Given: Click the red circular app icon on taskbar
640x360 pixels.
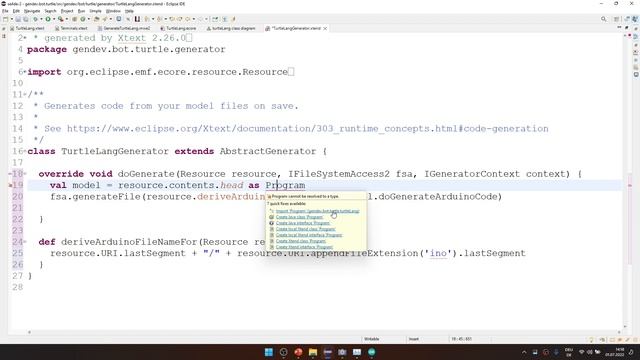Looking at the screenshot, I should tap(298, 352).
